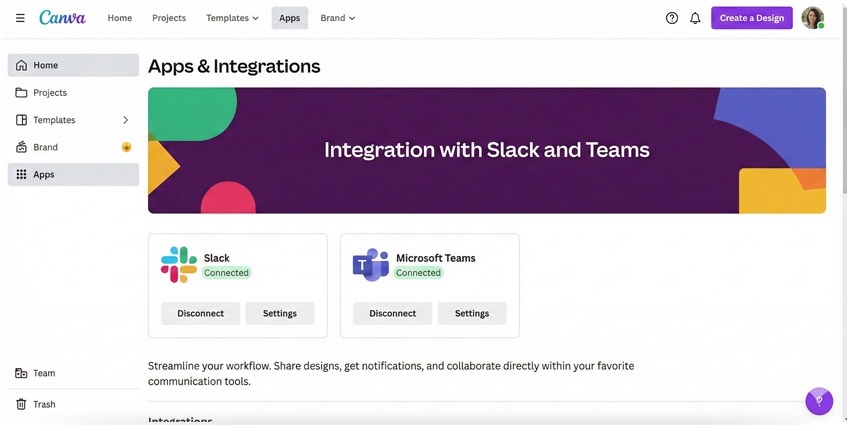Image resolution: width=850 pixels, height=431 pixels.
Task: Click the Apps grid icon in sidebar
Action: 21,174
